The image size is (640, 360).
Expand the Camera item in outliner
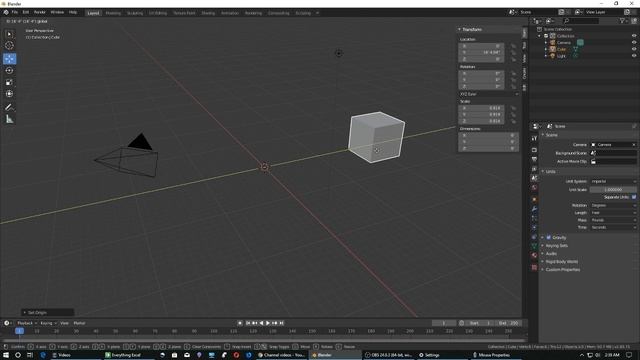coord(546,42)
